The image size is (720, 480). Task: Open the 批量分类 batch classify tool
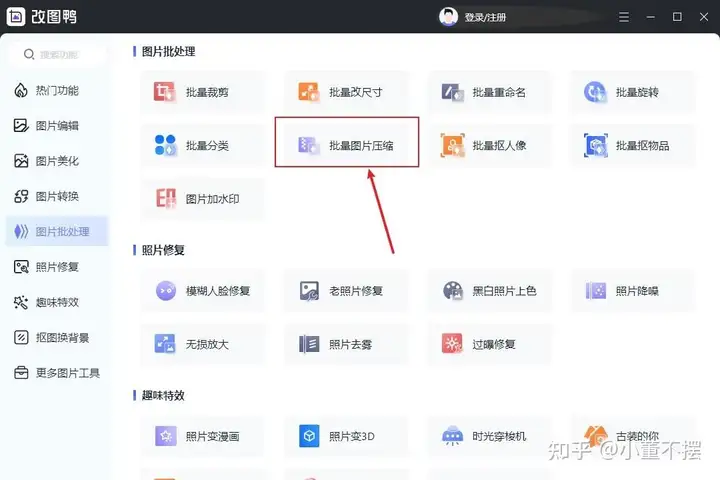(x=203, y=146)
